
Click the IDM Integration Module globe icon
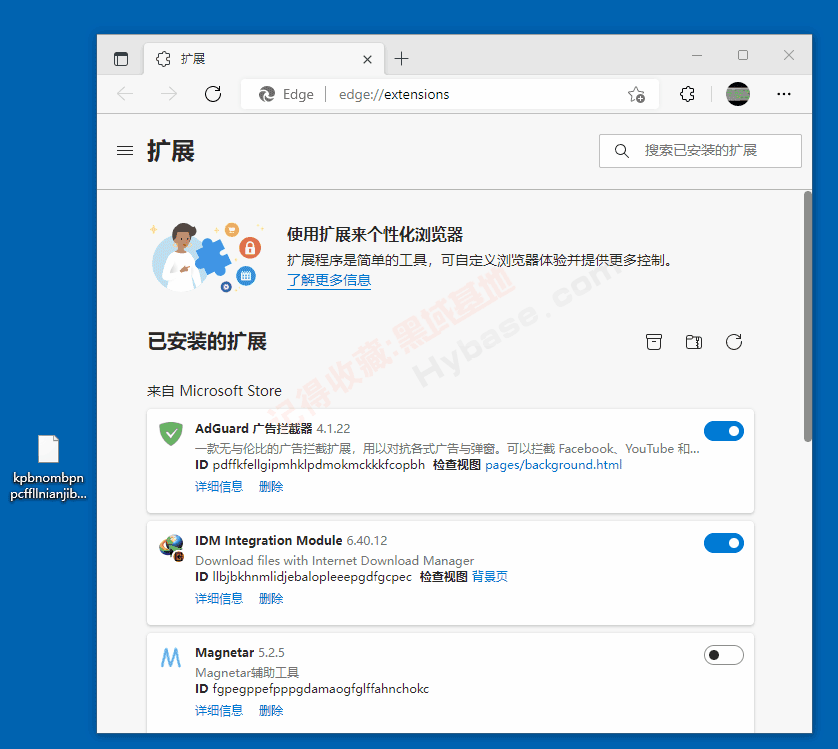171,547
